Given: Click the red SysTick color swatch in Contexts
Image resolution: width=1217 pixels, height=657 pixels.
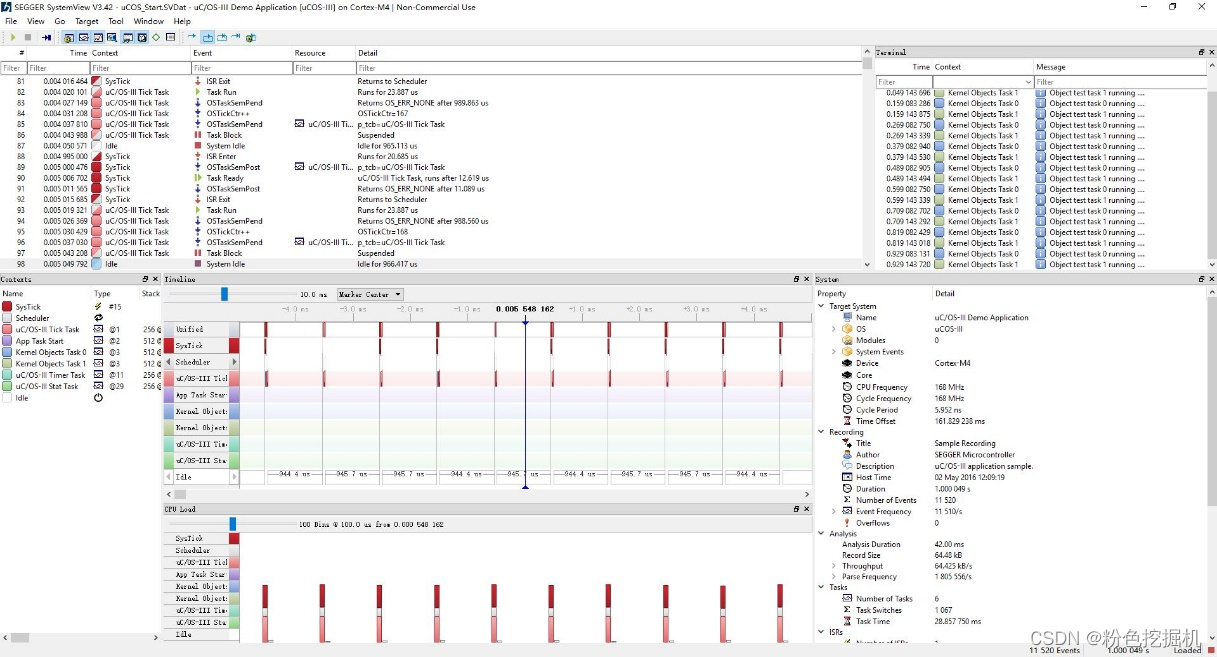Looking at the screenshot, I should point(7,307).
